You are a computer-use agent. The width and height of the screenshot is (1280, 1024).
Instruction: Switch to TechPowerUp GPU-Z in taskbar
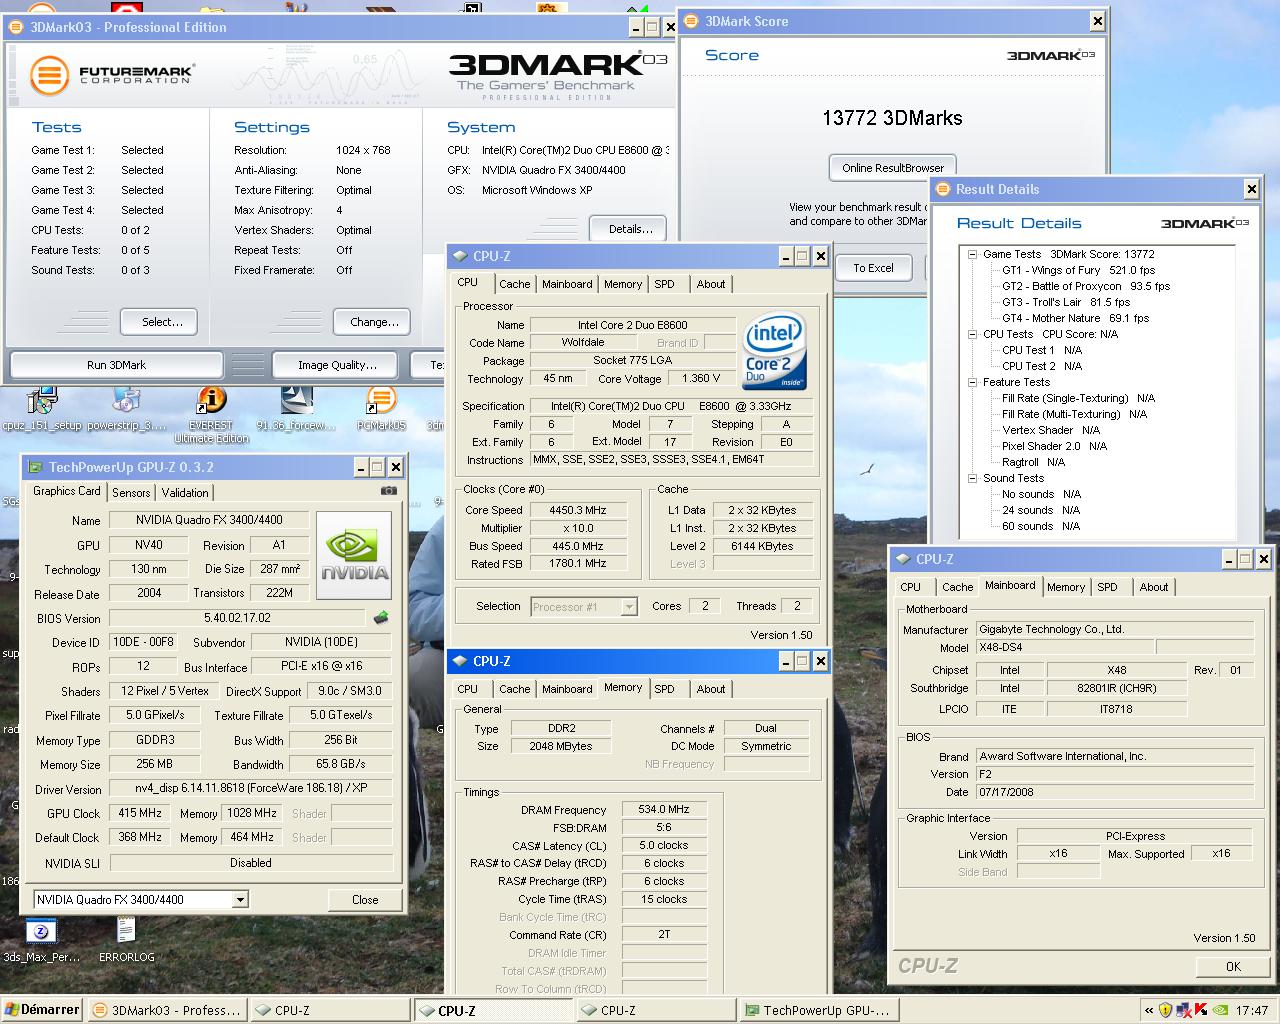(x=818, y=1011)
